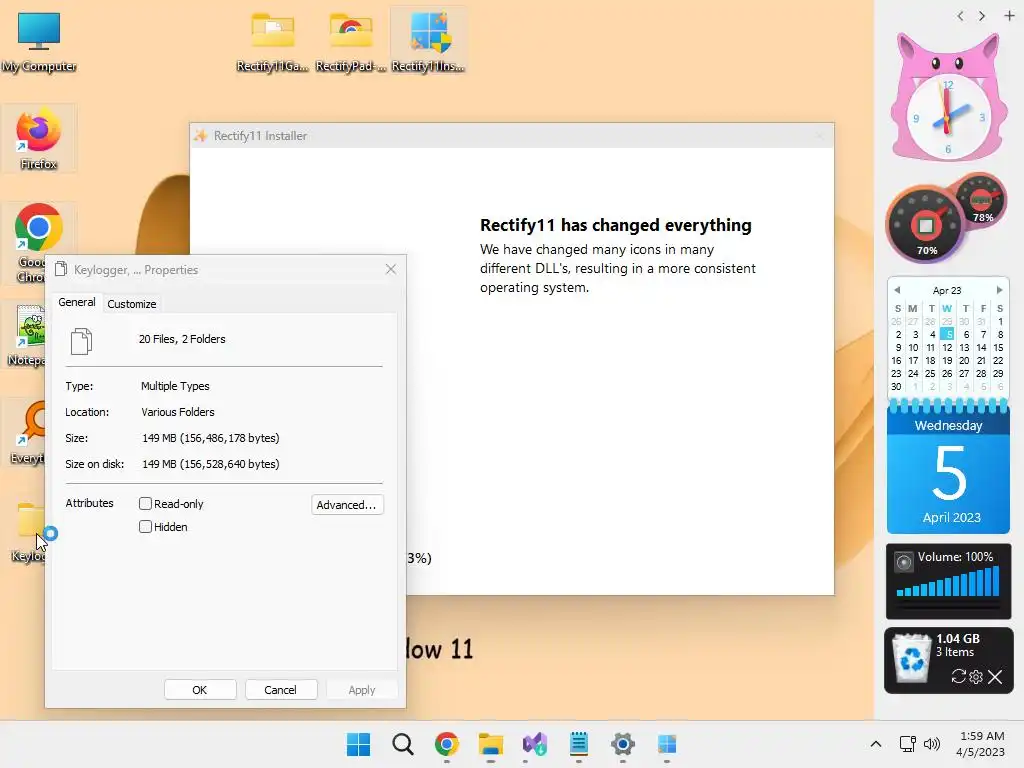Close the recycle bin widget
Image resolution: width=1024 pixels, height=768 pixels.
click(995, 677)
